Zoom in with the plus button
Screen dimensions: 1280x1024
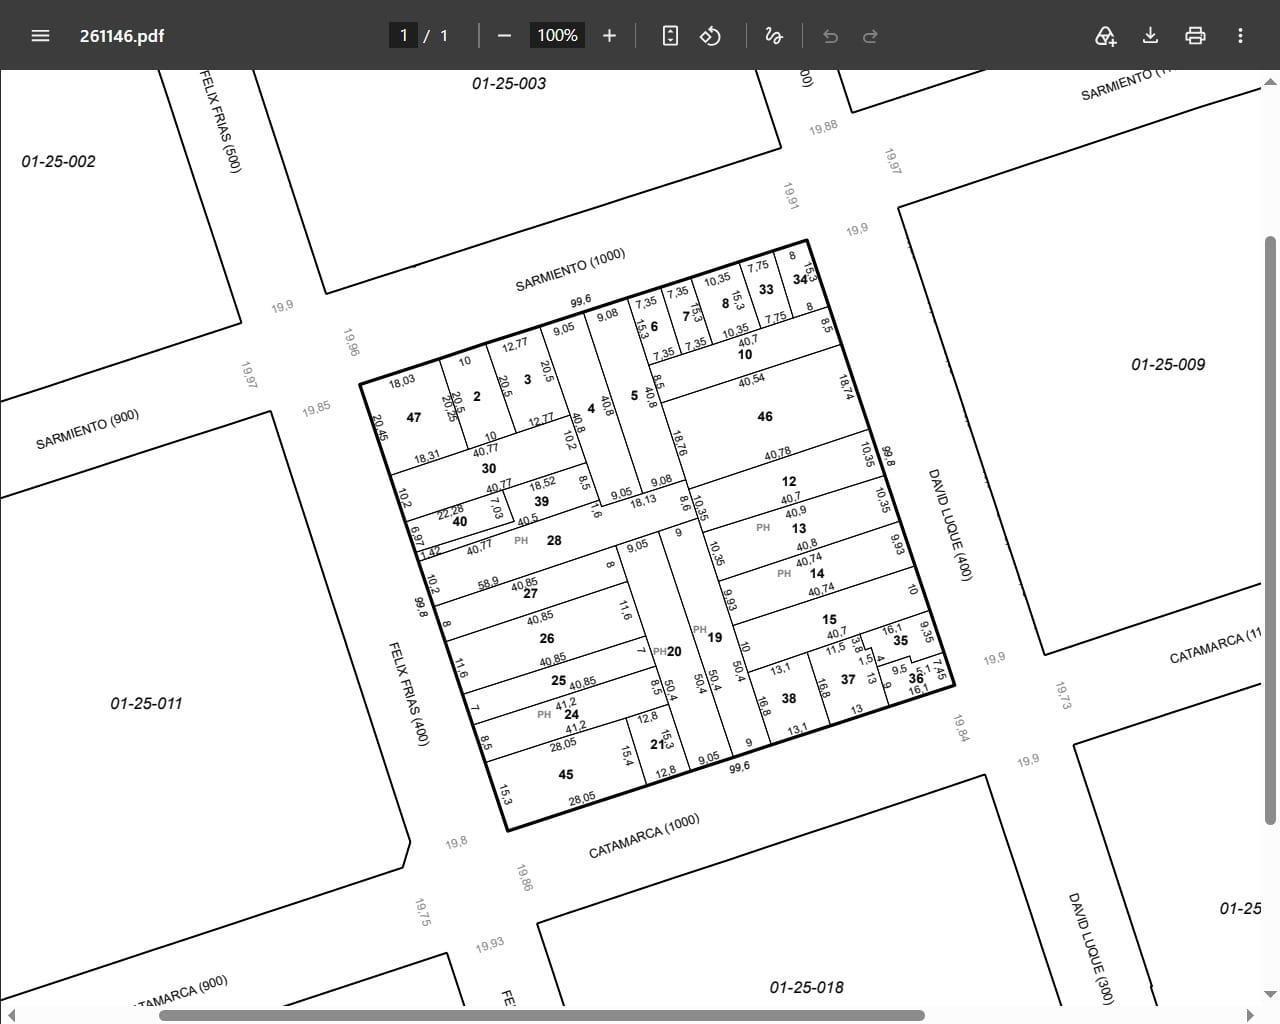(x=609, y=36)
